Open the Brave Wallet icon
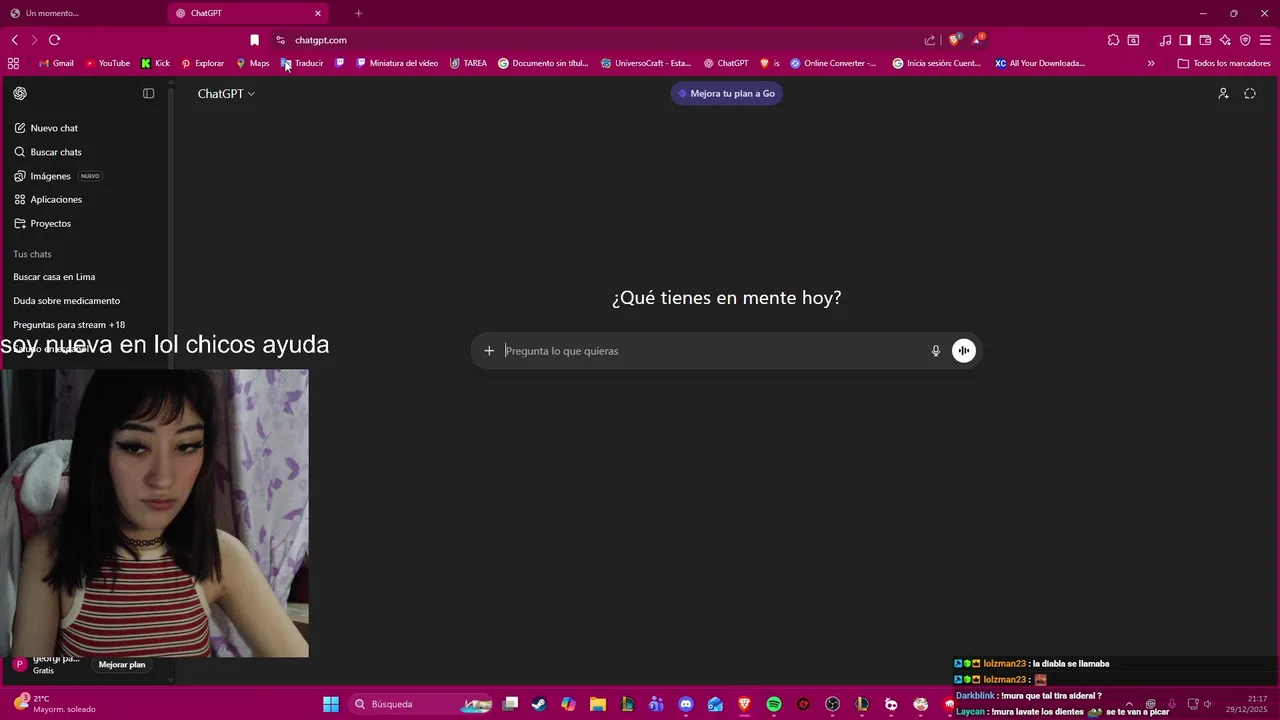This screenshot has height=720, width=1280. coord(1205,40)
